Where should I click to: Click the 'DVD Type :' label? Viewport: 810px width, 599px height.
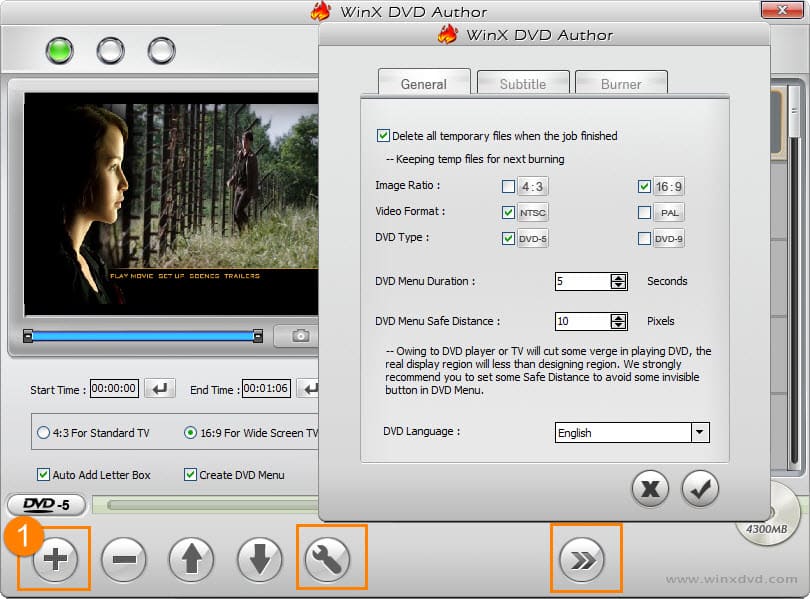[402, 238]
